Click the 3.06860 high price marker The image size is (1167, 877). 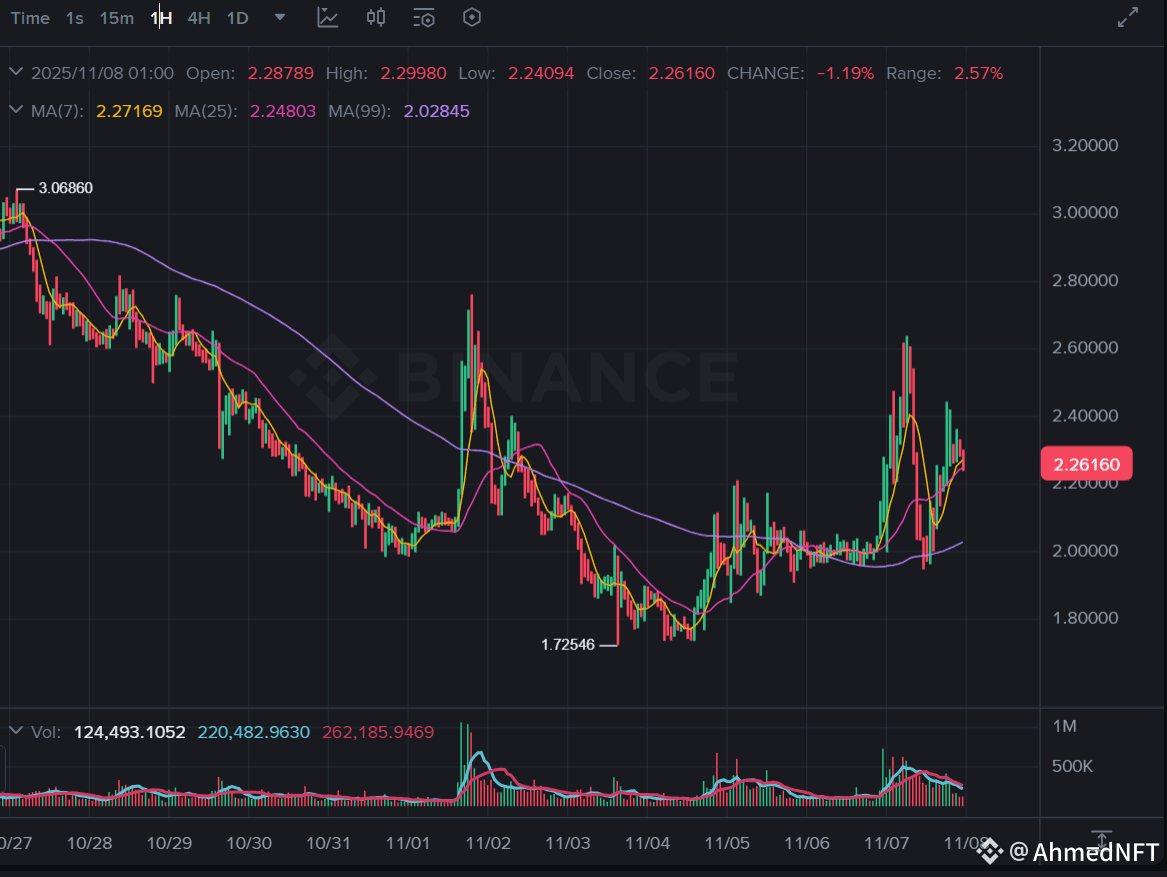(x=65, y=188)
